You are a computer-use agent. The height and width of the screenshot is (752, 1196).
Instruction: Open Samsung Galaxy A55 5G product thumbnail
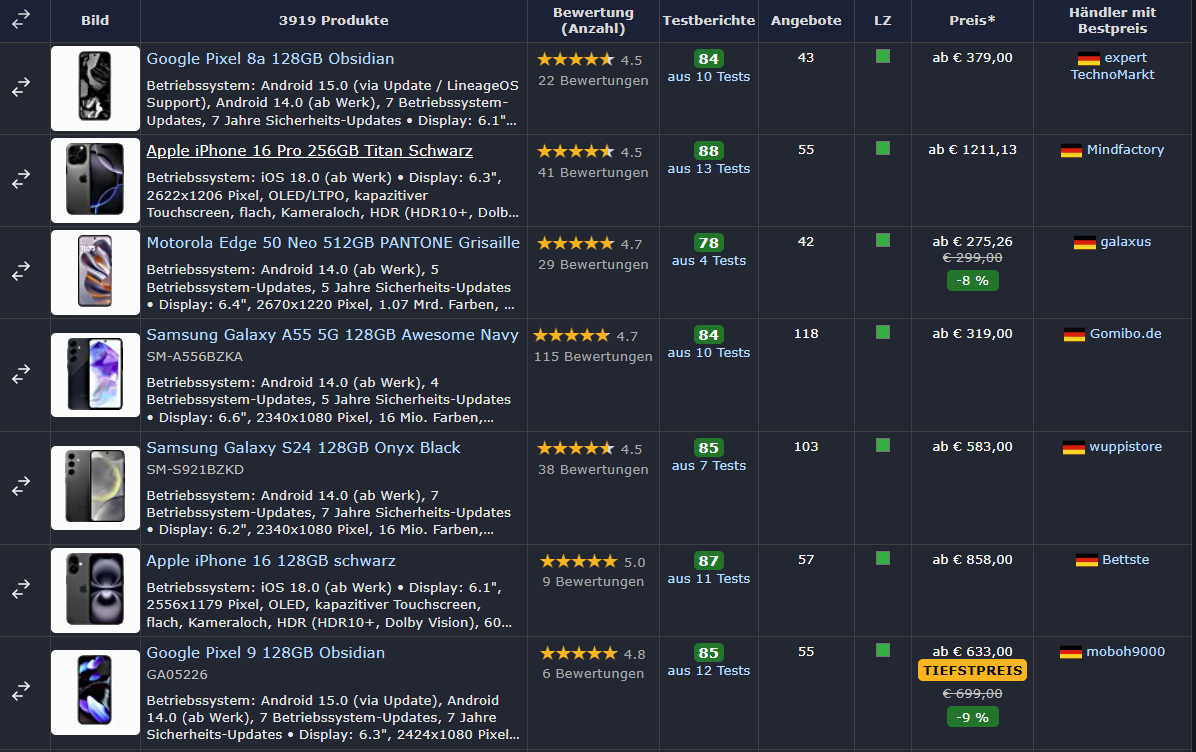click(x=95, y=375)
